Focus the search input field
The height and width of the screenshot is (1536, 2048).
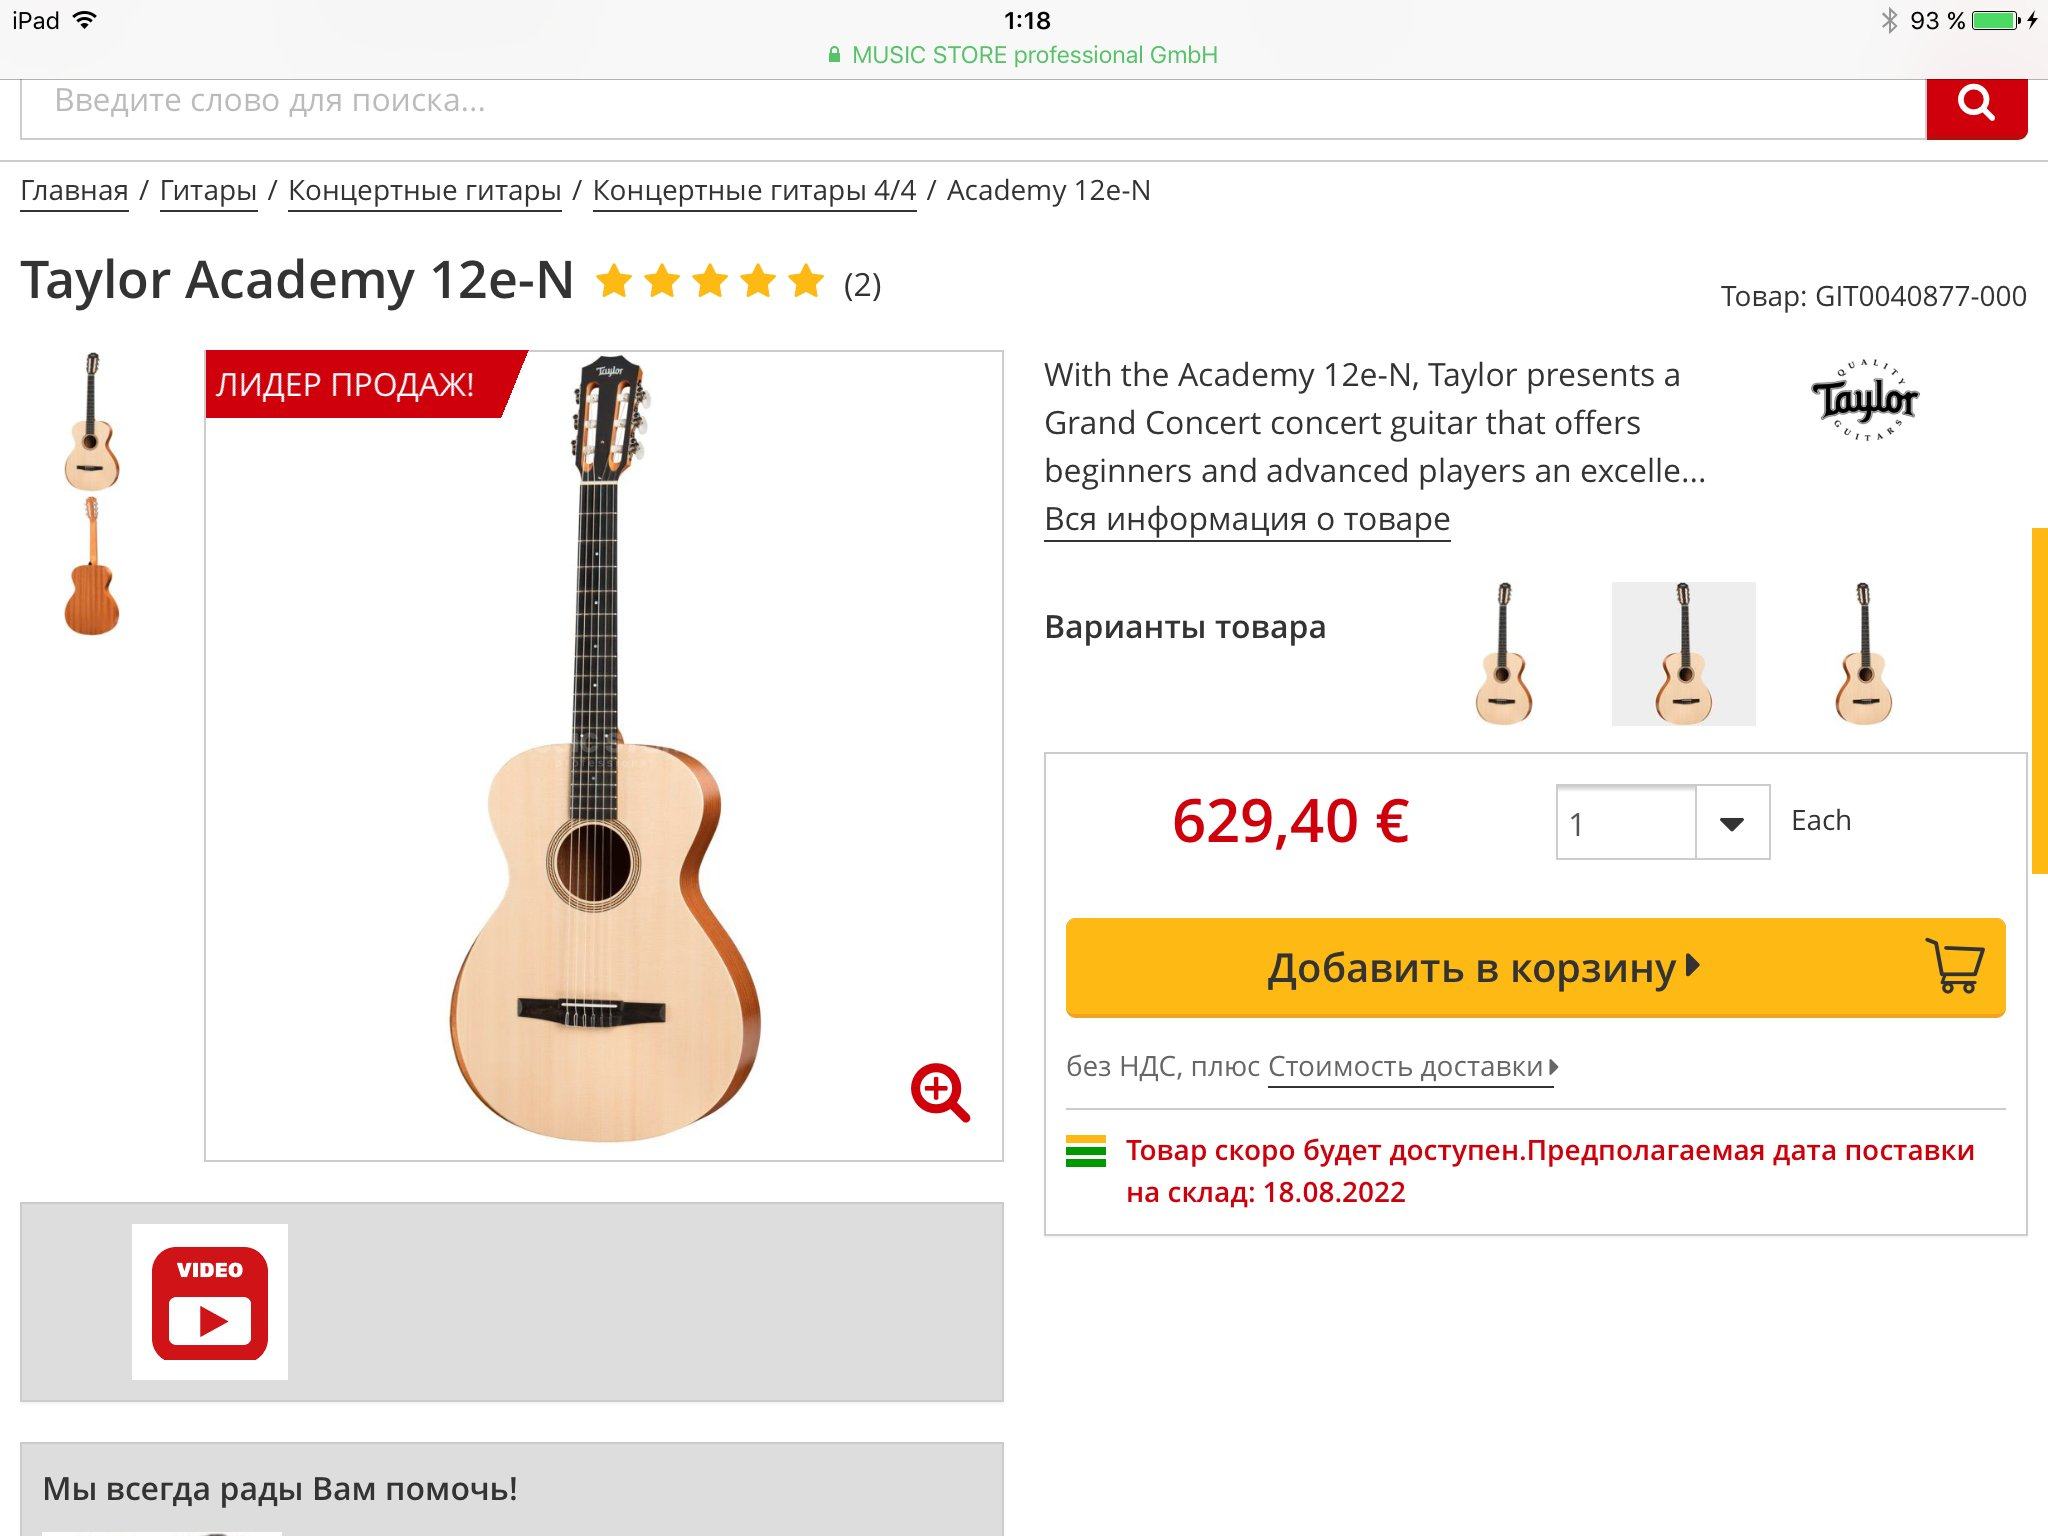click(970, 104)
